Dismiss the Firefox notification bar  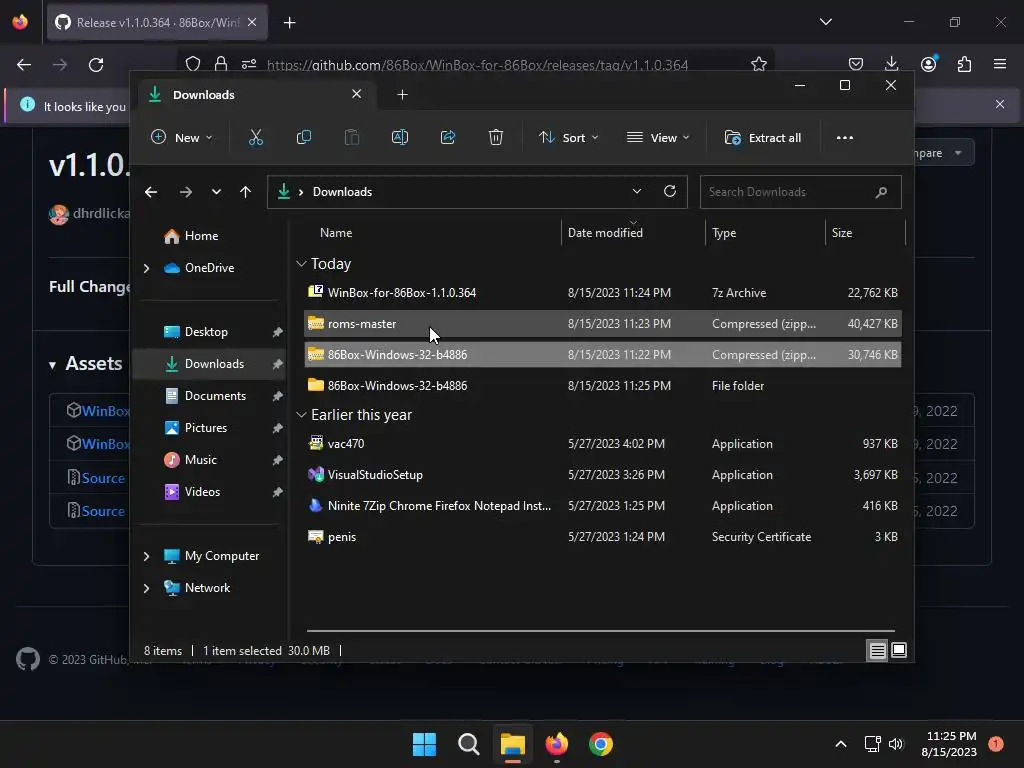click(1000, 104)
